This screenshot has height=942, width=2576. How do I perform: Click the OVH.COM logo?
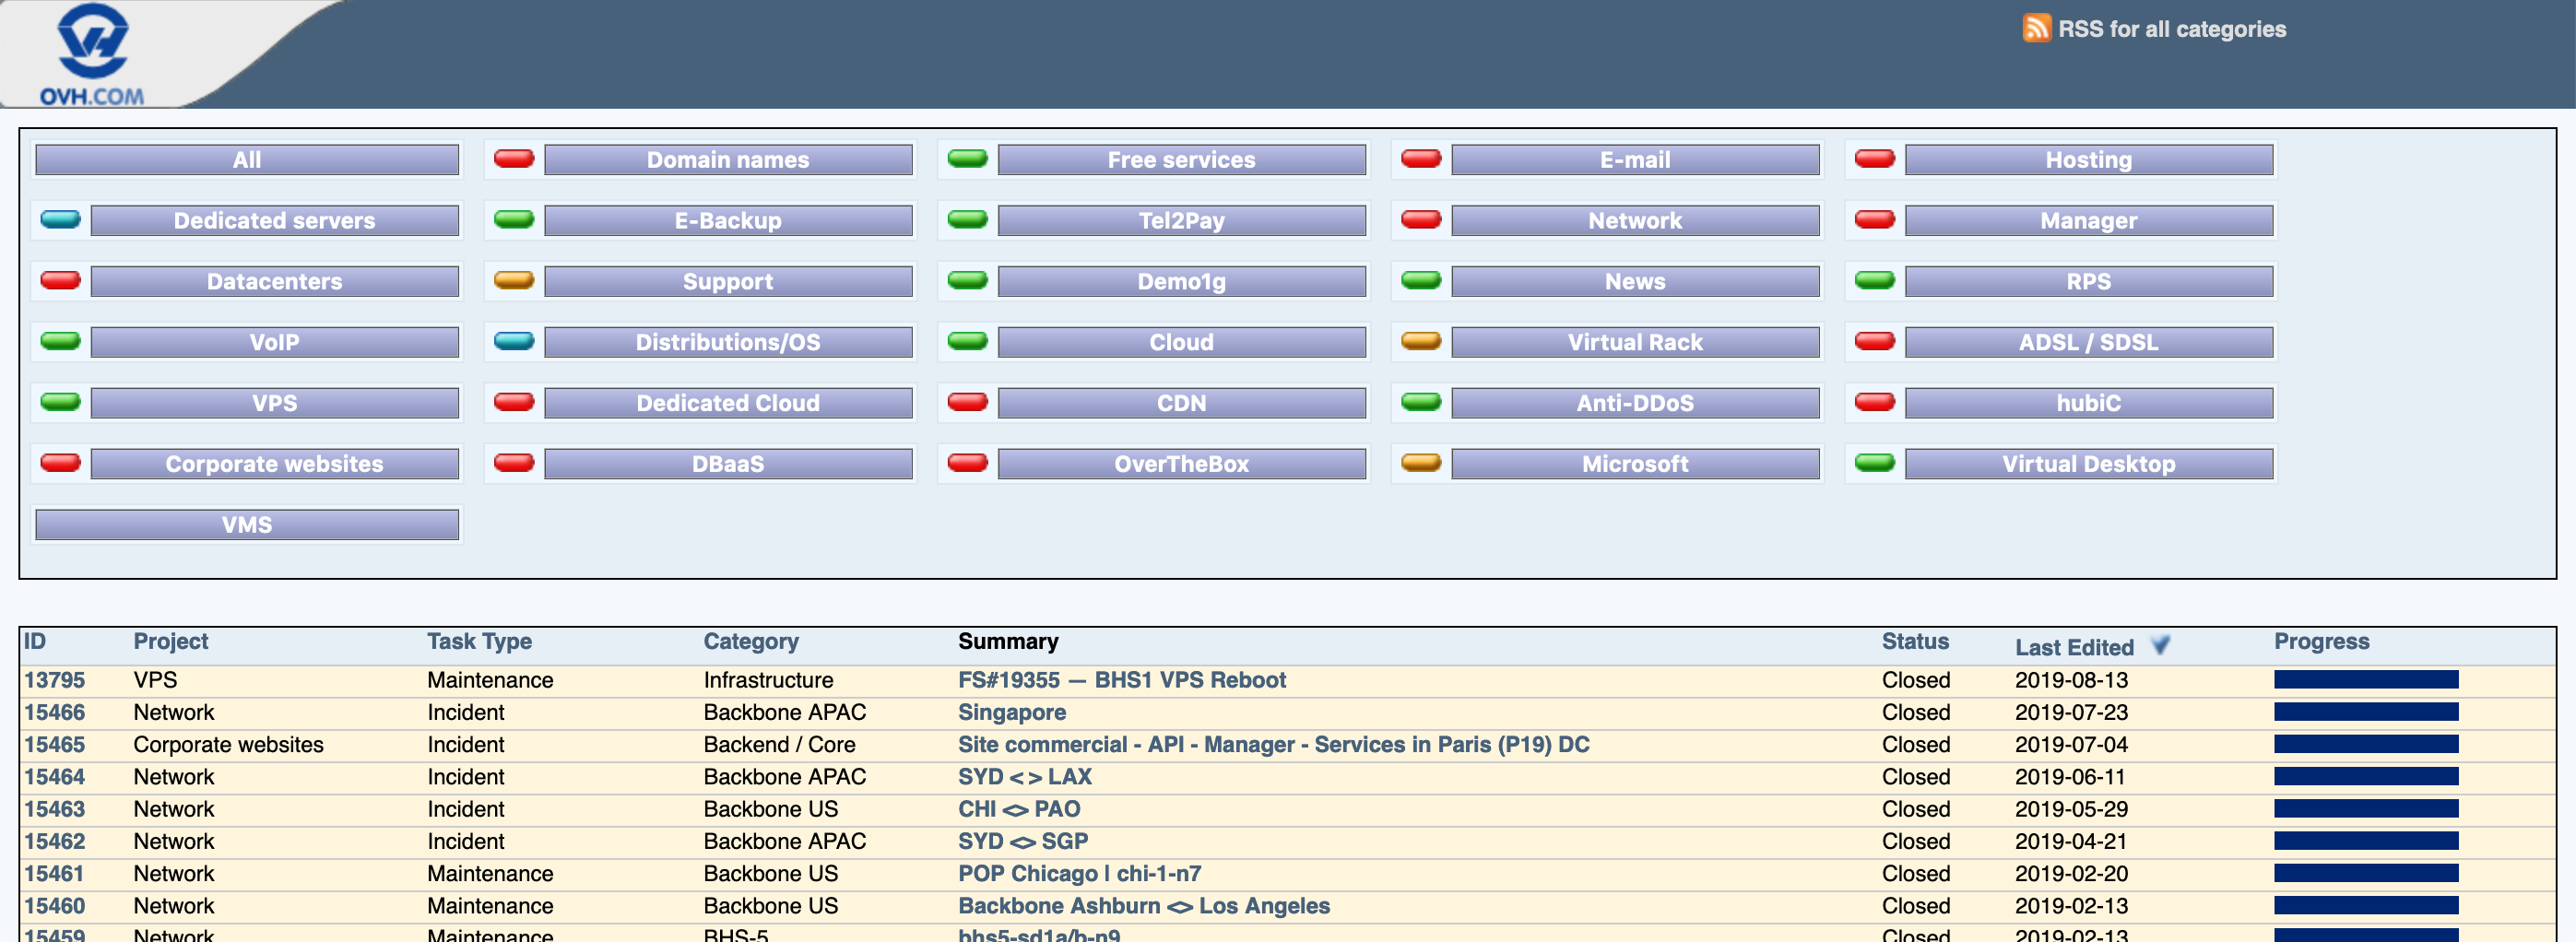(x=92, y=55)
